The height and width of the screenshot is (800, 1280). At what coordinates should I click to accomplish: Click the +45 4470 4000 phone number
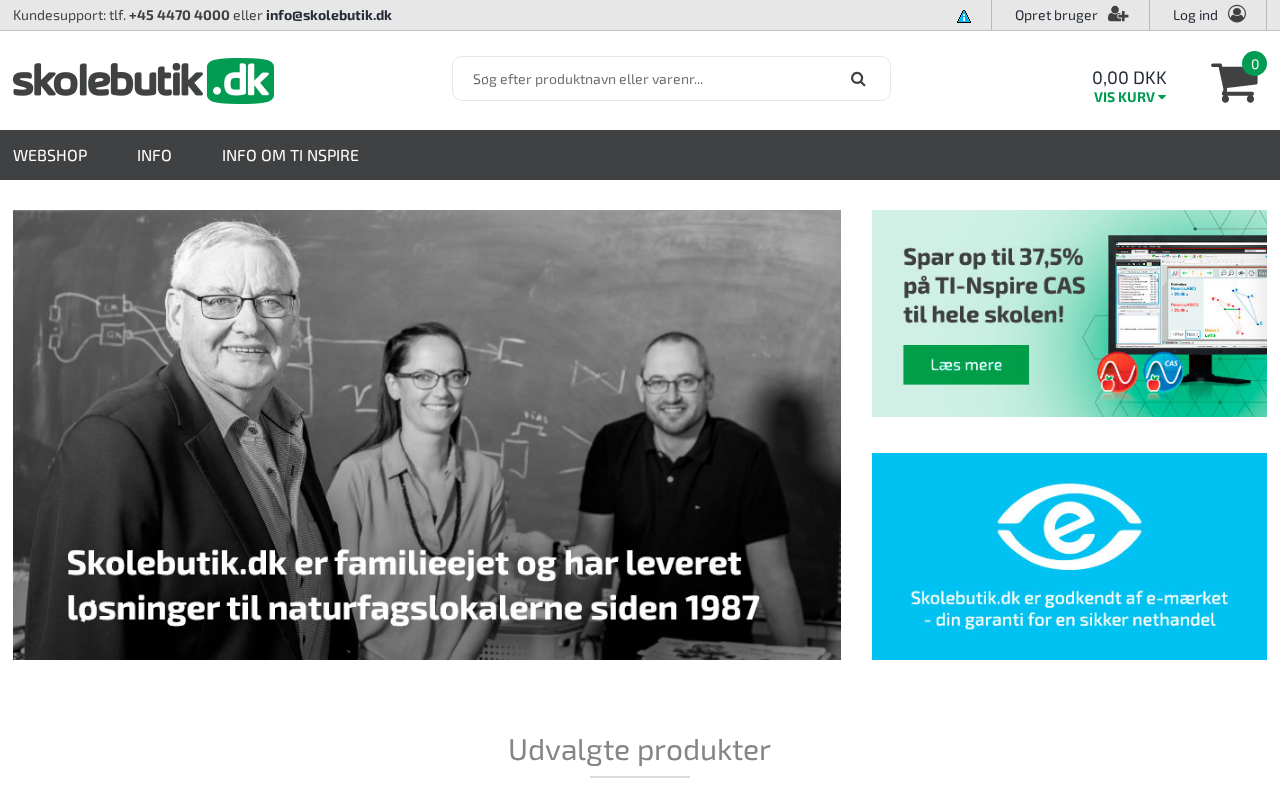click(179, 15)
